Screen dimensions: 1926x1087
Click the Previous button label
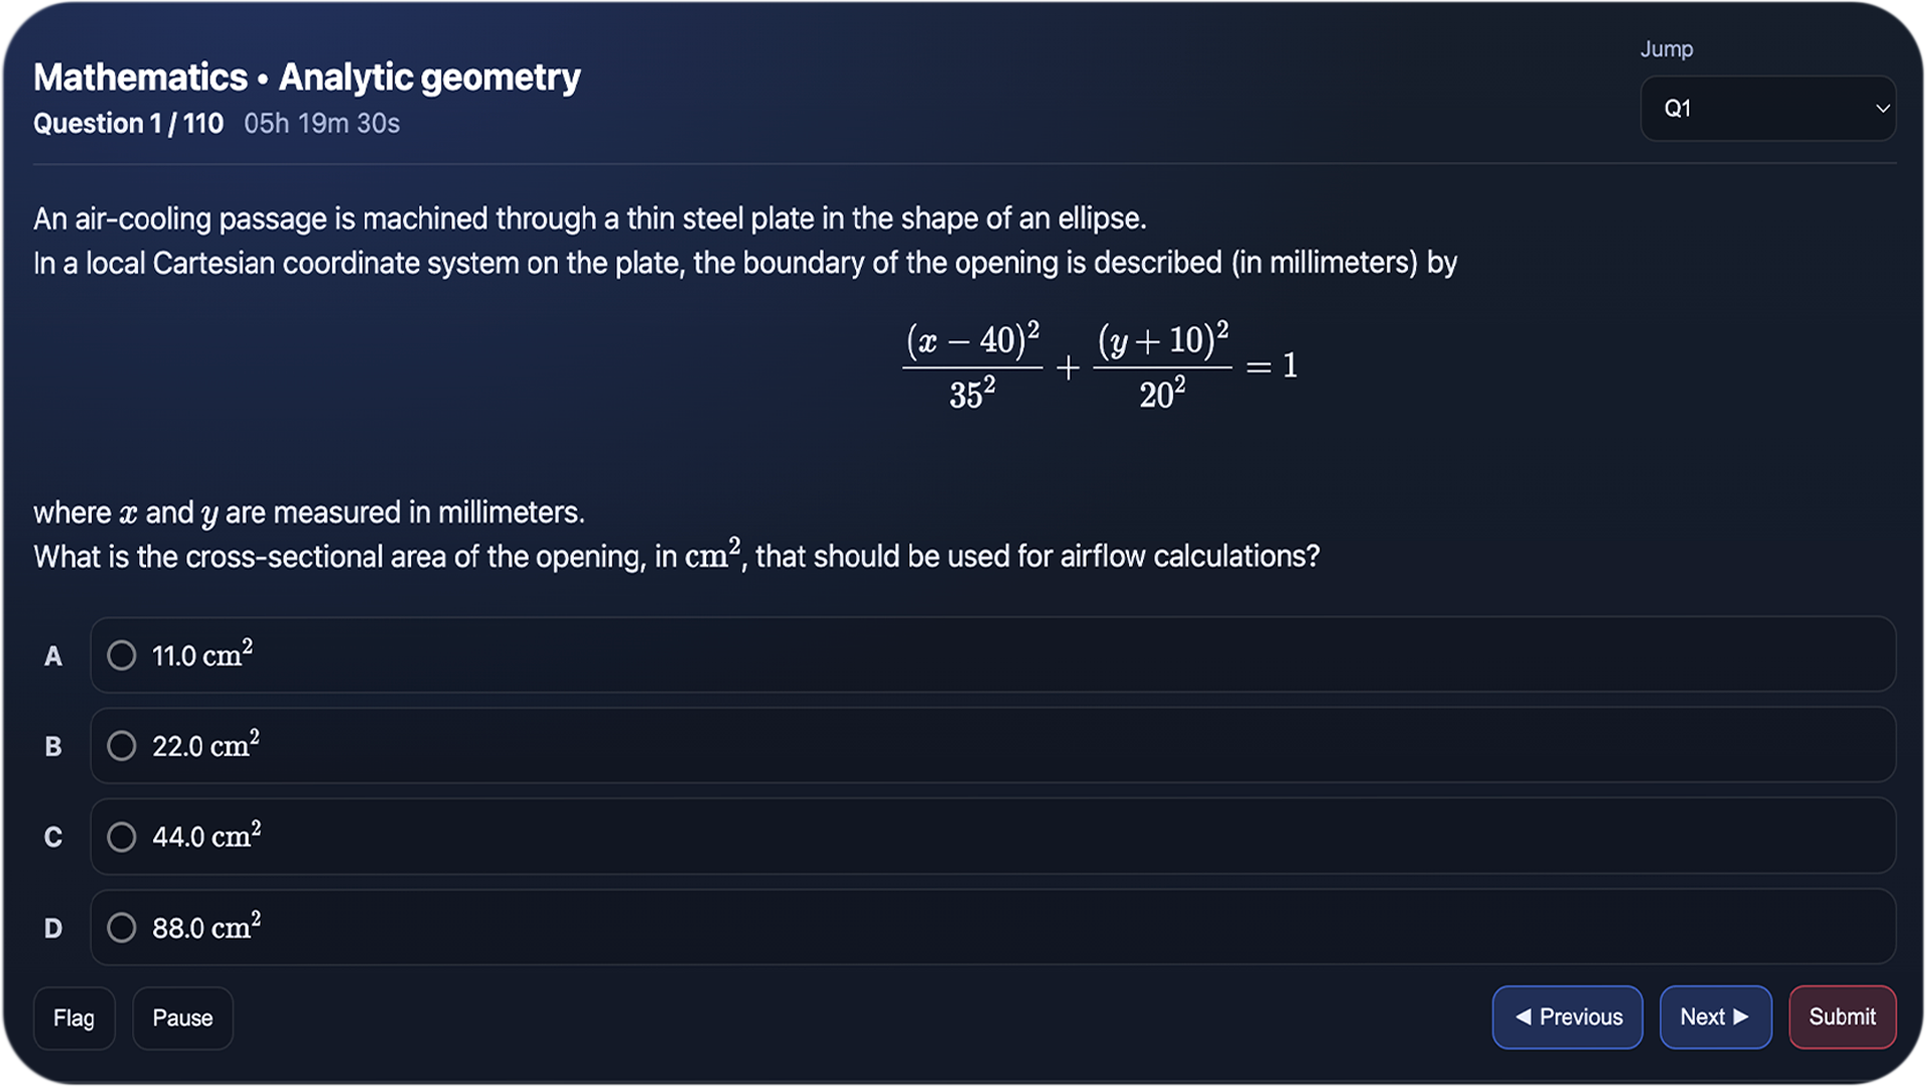1581,1017
